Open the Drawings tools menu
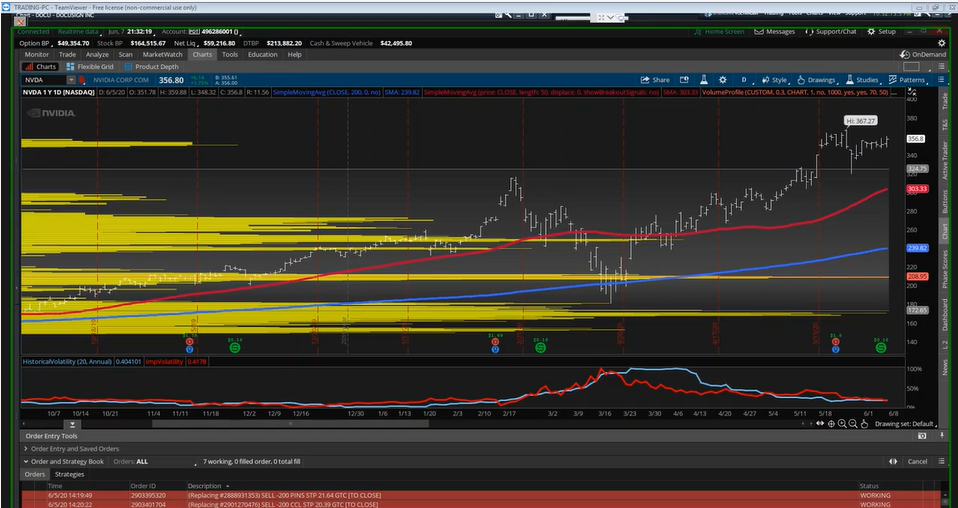Viewport: 958px width, 508px height. [x=817, y=80]
